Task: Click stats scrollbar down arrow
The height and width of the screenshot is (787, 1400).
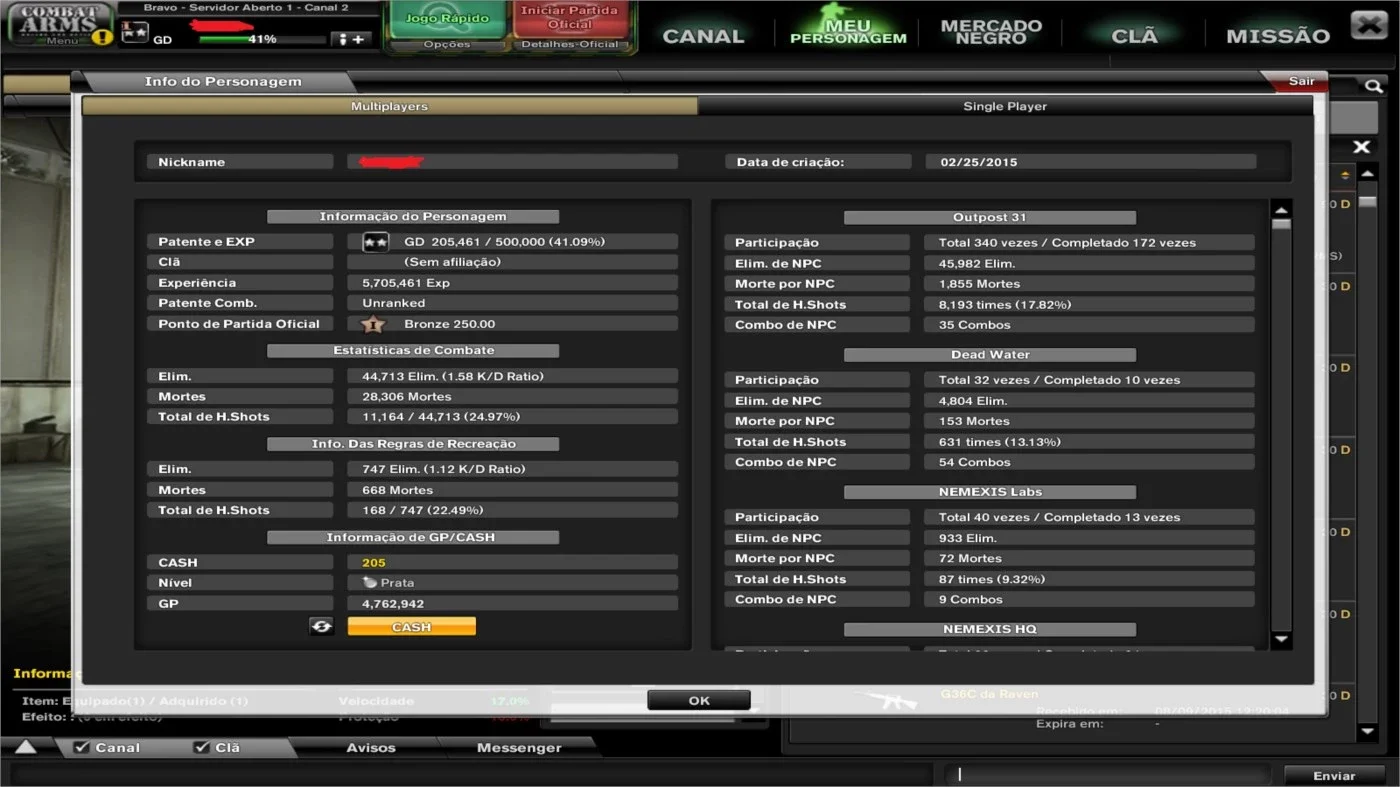Action: [x=1281, y=639]
